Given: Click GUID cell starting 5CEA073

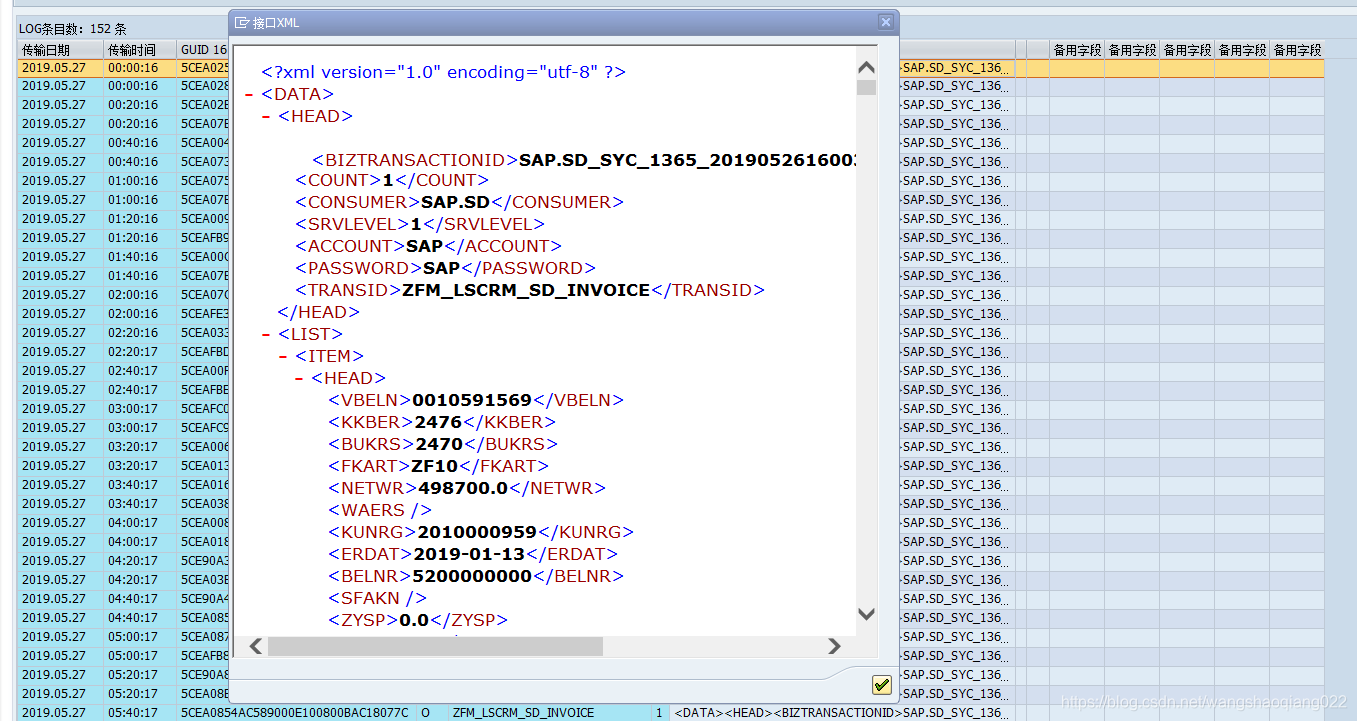Looking at the screenshot, I should click(204, 162).
